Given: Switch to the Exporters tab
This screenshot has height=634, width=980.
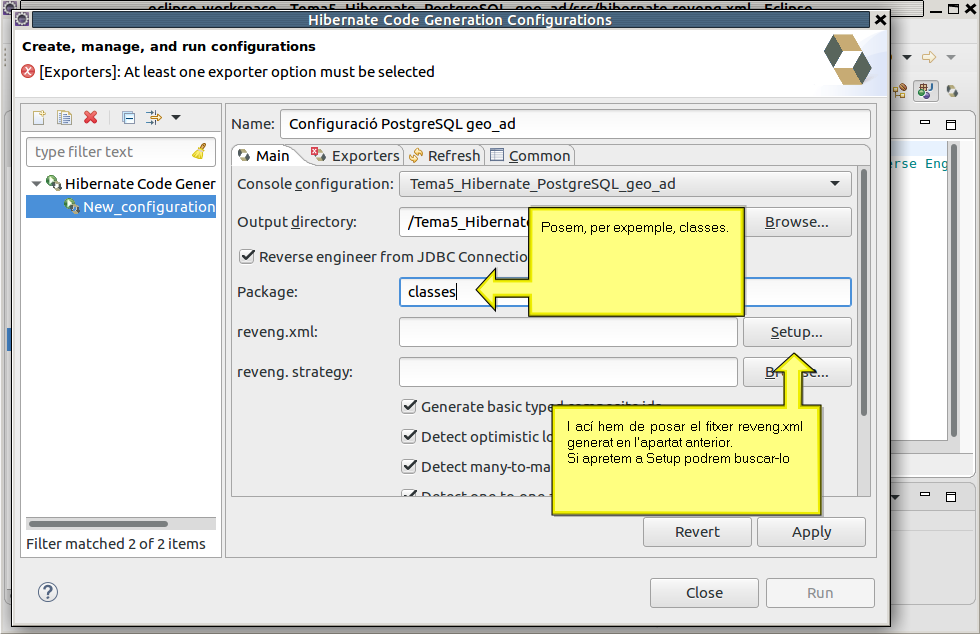Looking at the screenshot, I should (x=355, y=156).
